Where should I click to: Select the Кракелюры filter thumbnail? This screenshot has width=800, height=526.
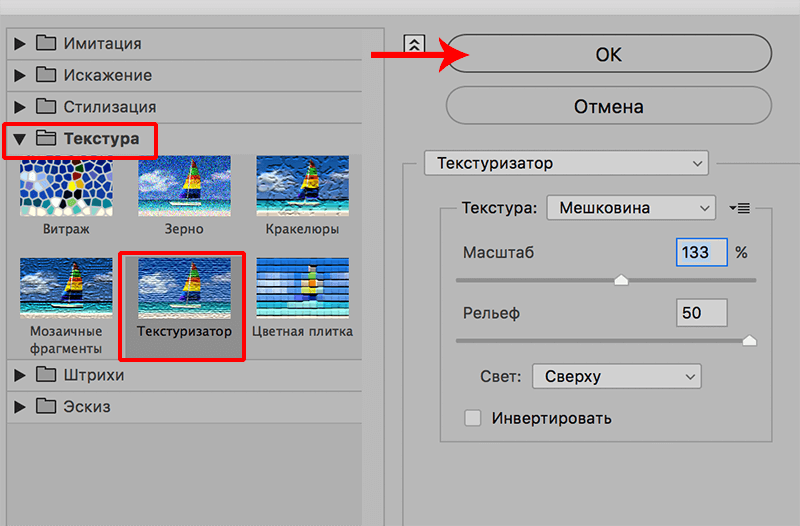pyautogui.click(x=303, y=186)
